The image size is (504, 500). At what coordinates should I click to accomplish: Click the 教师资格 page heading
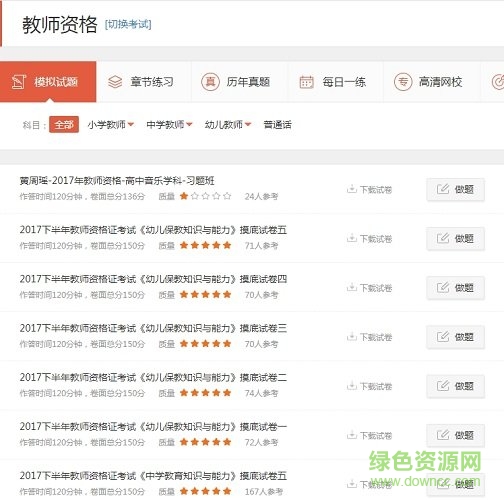click(60, 25)
